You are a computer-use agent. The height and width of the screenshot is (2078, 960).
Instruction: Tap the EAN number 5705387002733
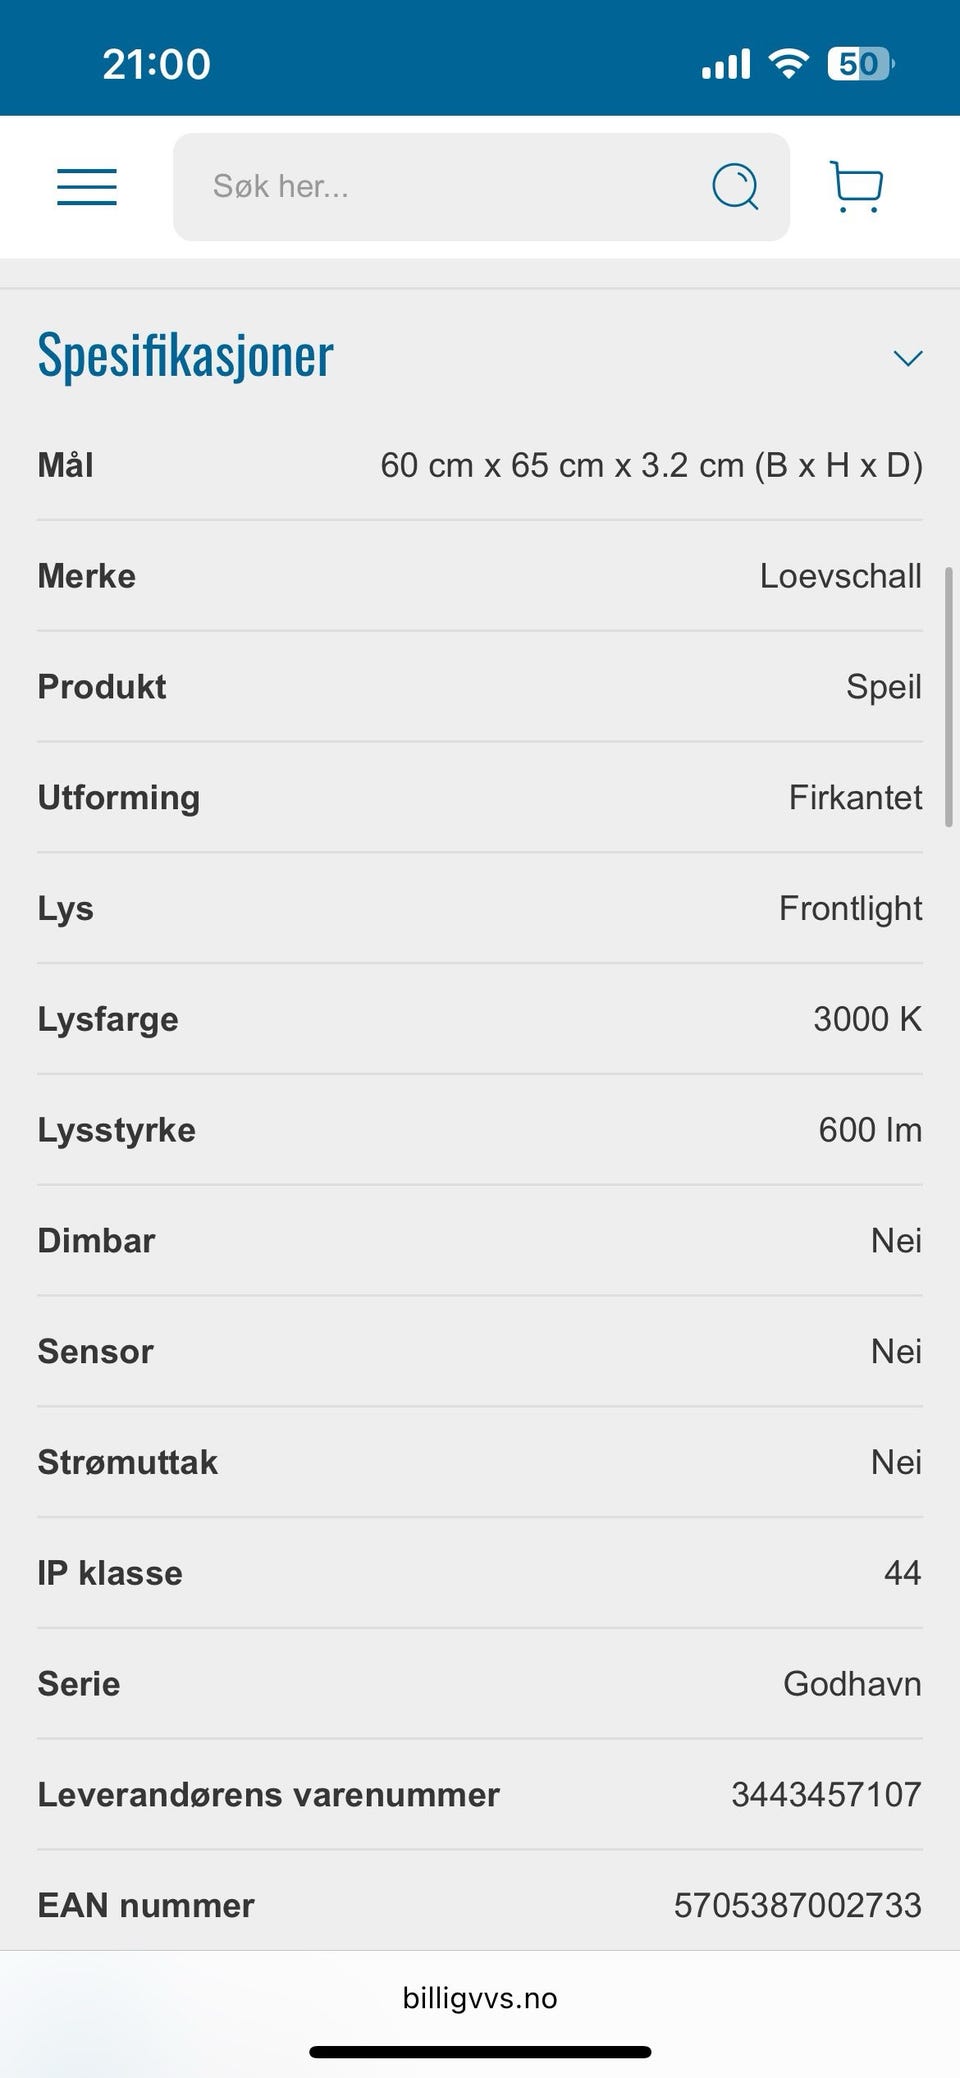797,1906
